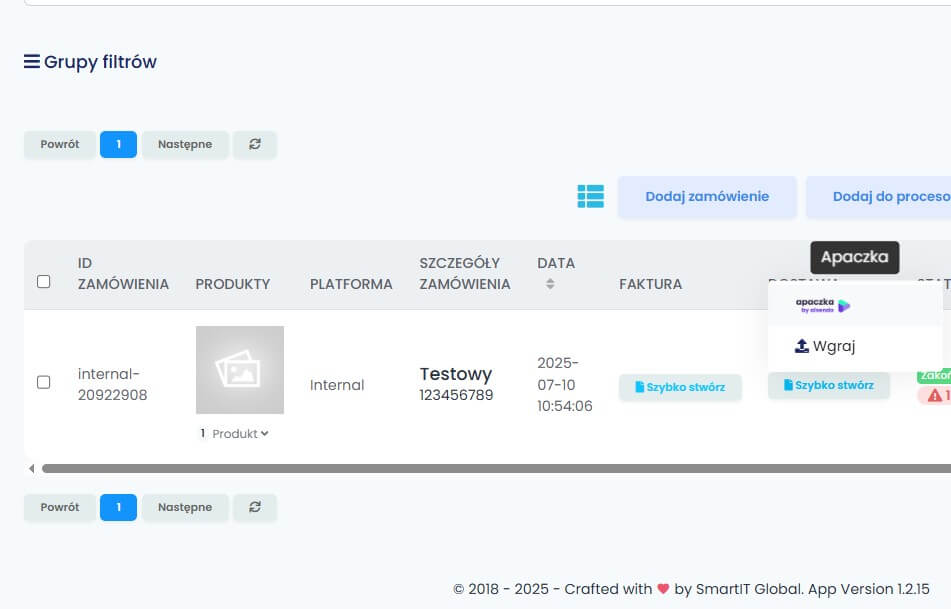Check the order internal-20922908 checkbox

click(43, 382)
